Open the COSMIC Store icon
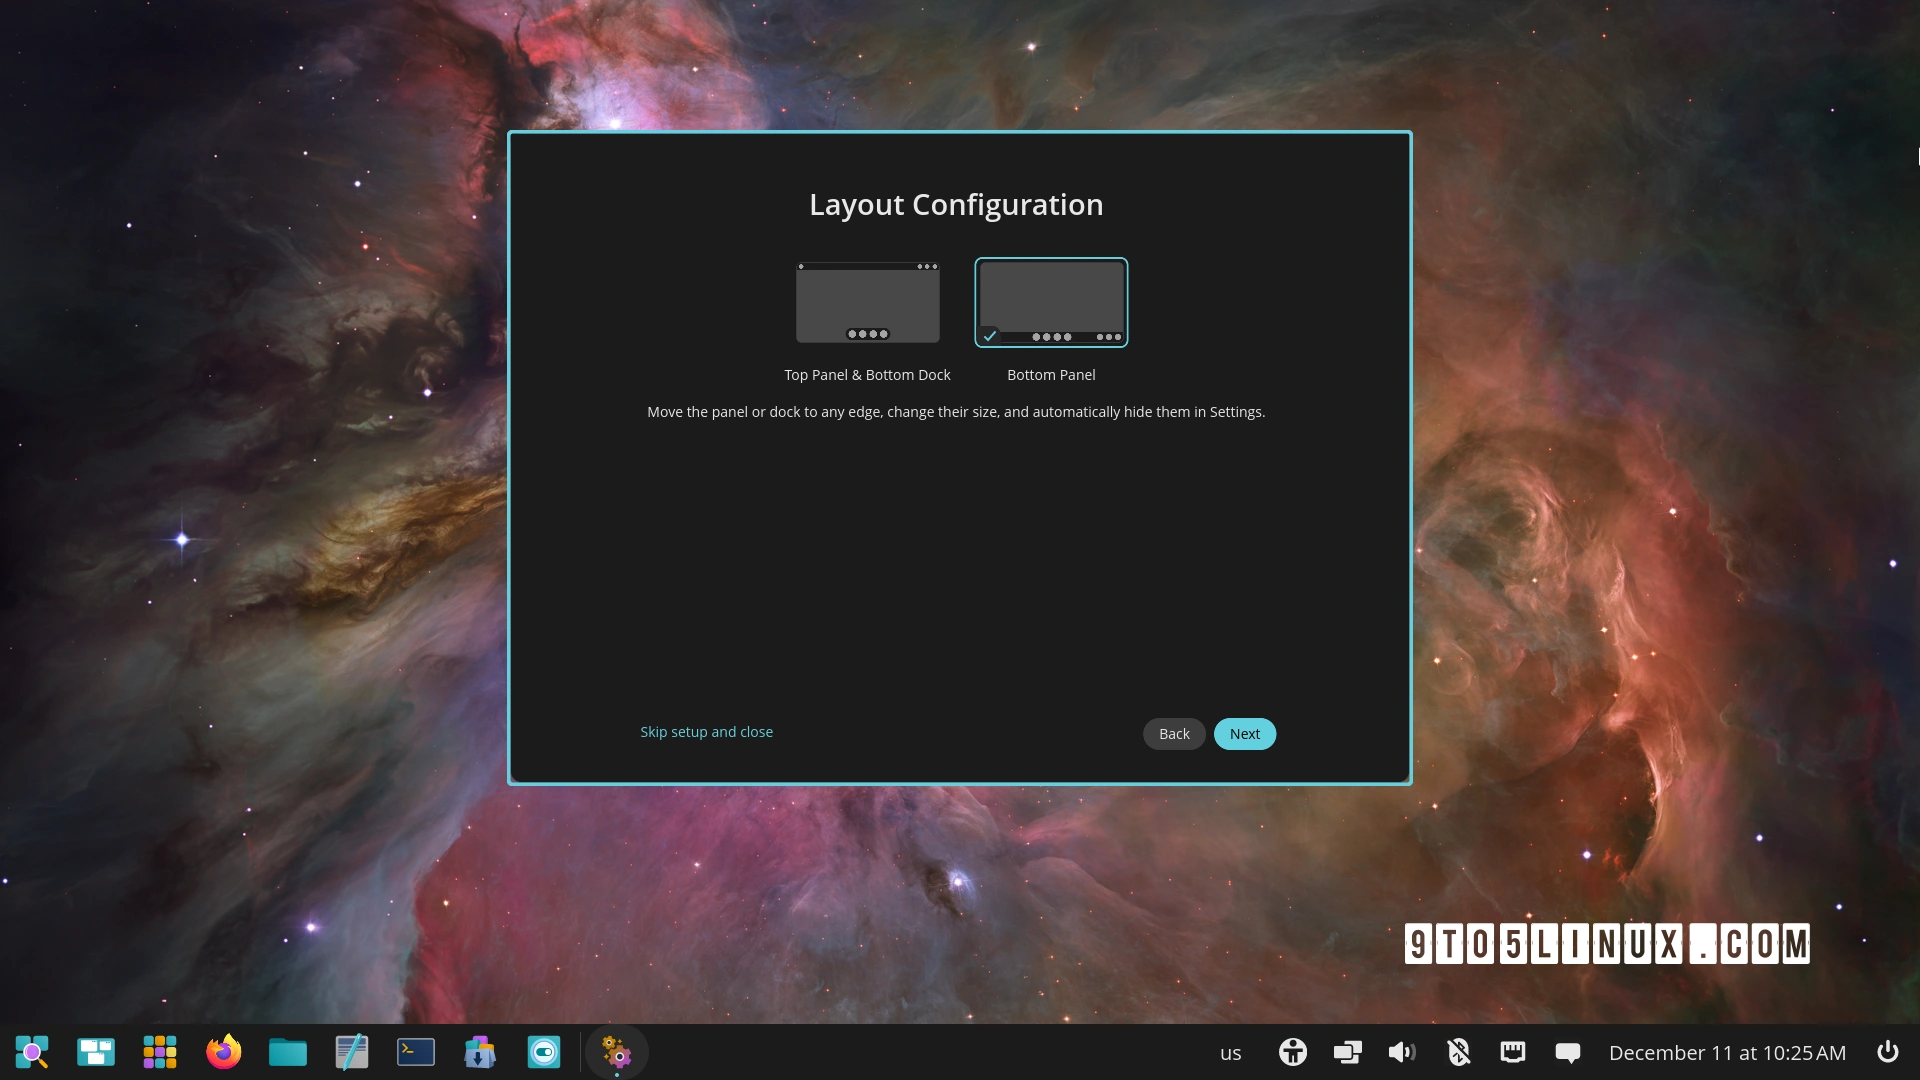Image resolution: width=1920 pixels, height=1080 pixels. 480,1052
